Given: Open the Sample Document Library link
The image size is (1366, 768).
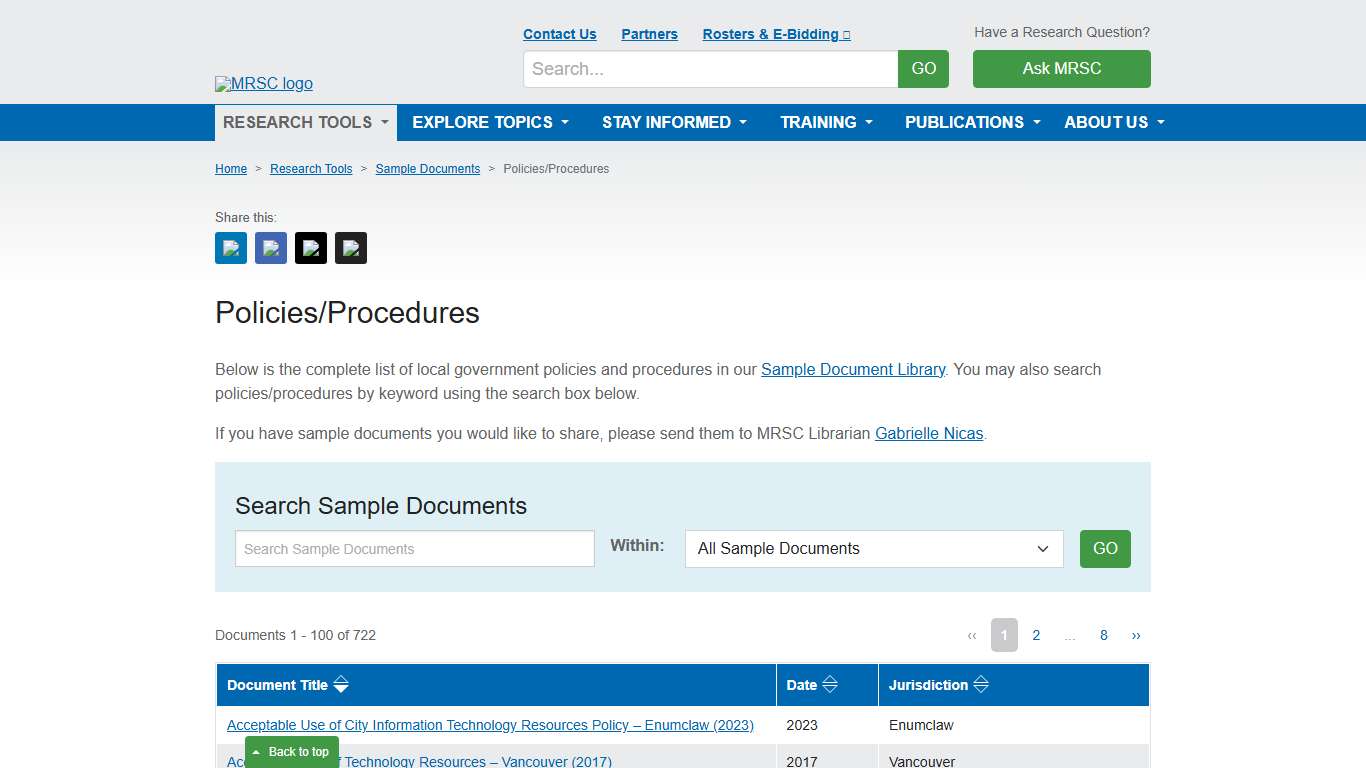Looking at the screenshot, I should tap(853, 369).
